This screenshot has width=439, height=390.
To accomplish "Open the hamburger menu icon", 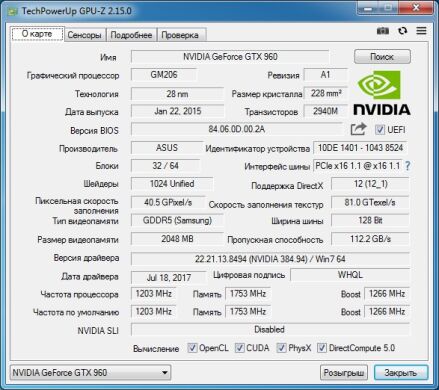I will 421,31.
